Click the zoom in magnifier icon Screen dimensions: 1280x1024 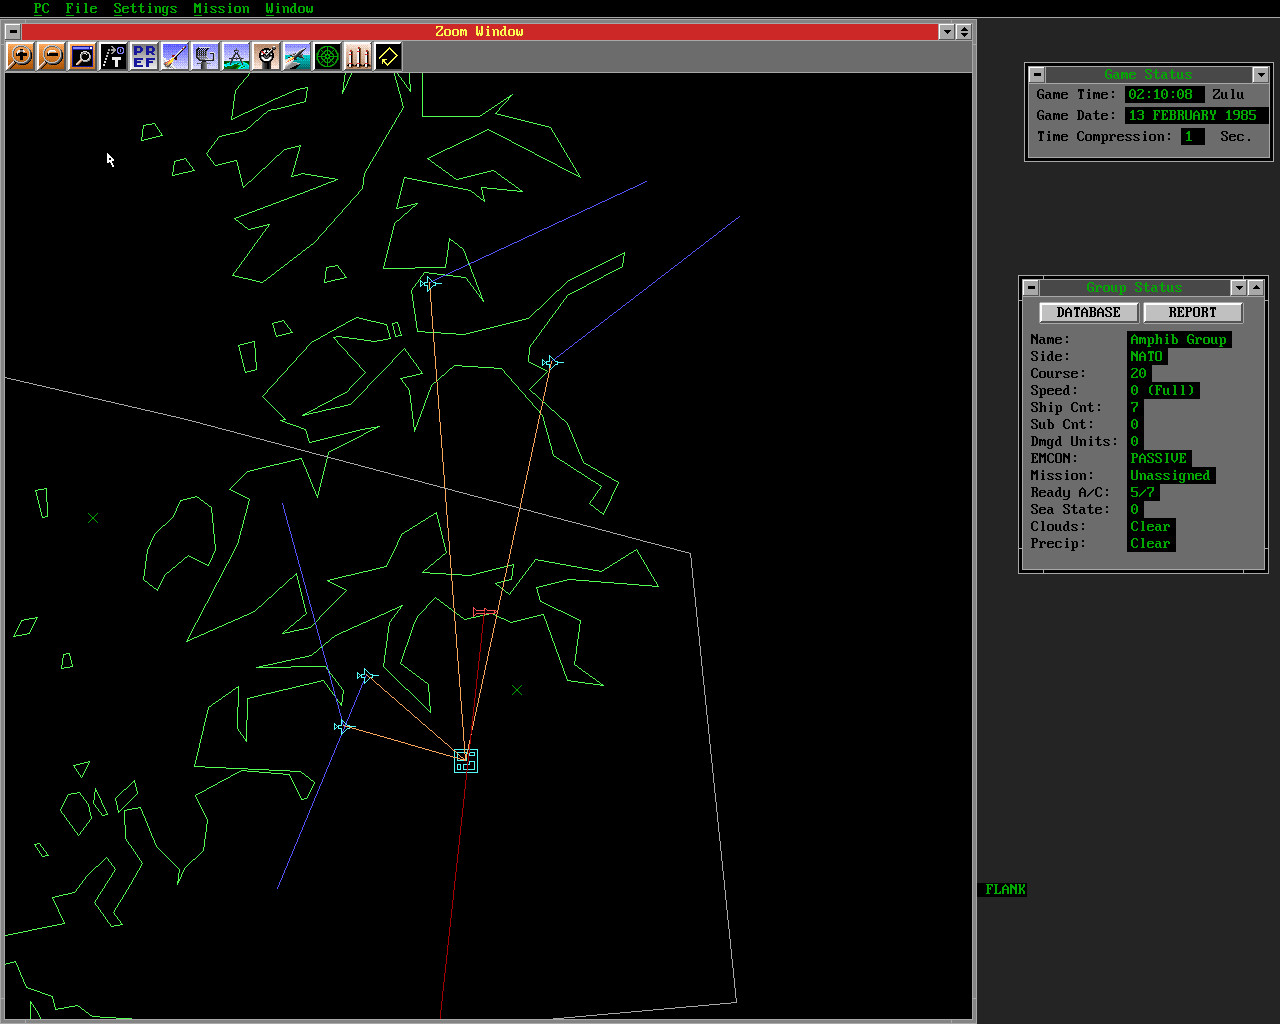20,57
